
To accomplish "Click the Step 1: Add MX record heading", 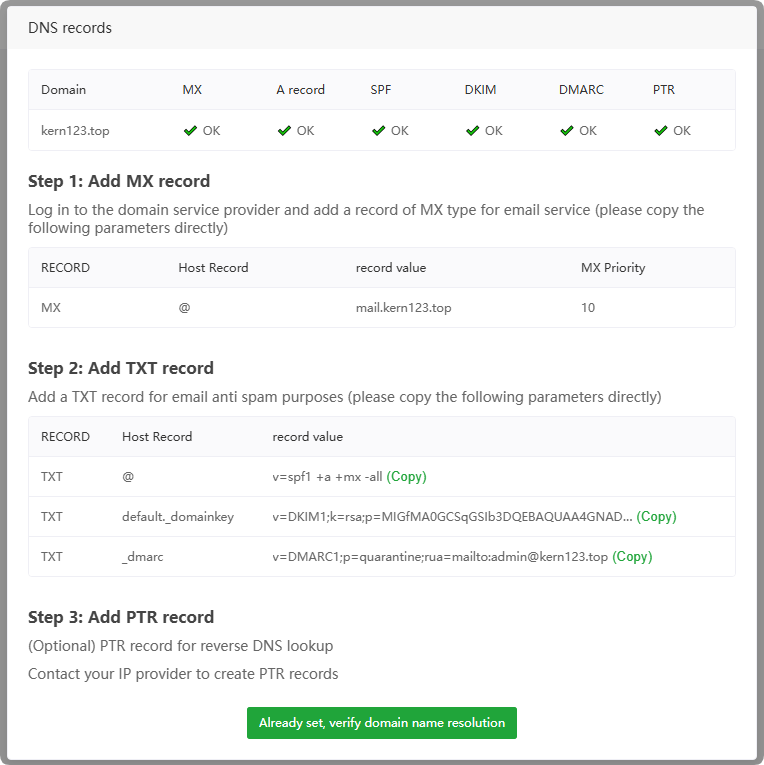I will pos(119,181).
